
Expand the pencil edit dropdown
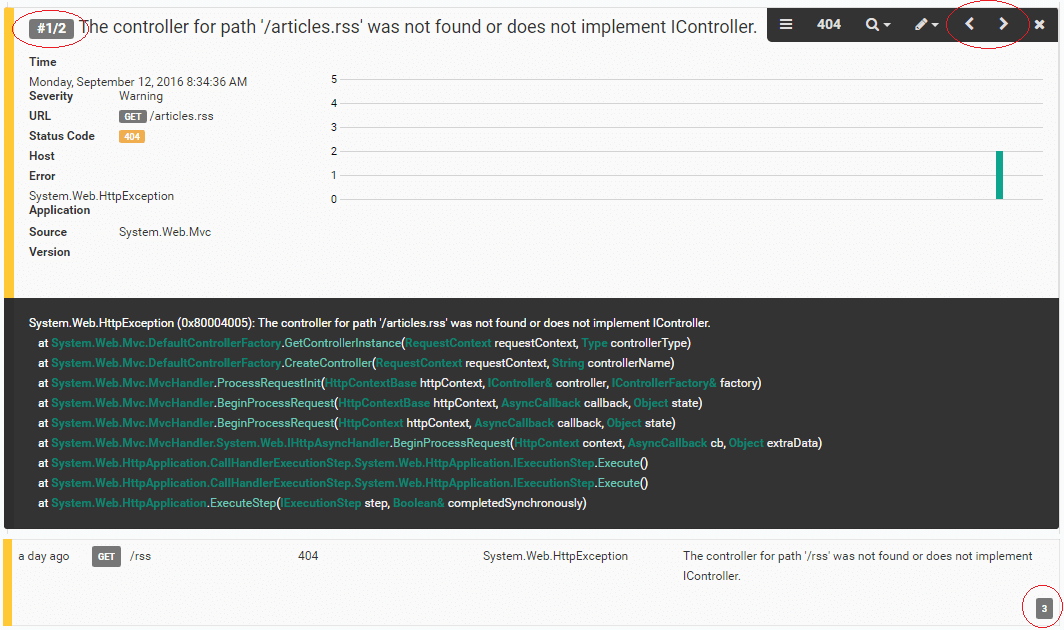[x=926, y=25]
